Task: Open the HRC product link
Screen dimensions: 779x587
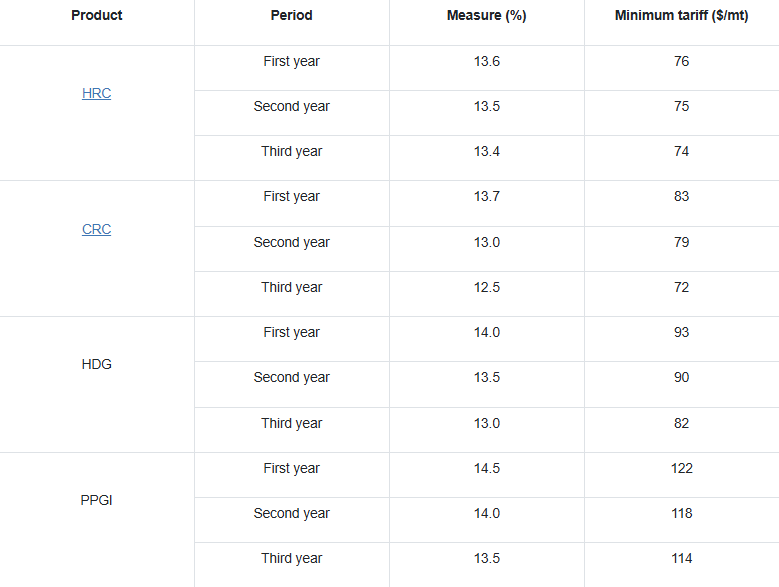Action: point(97,93)
